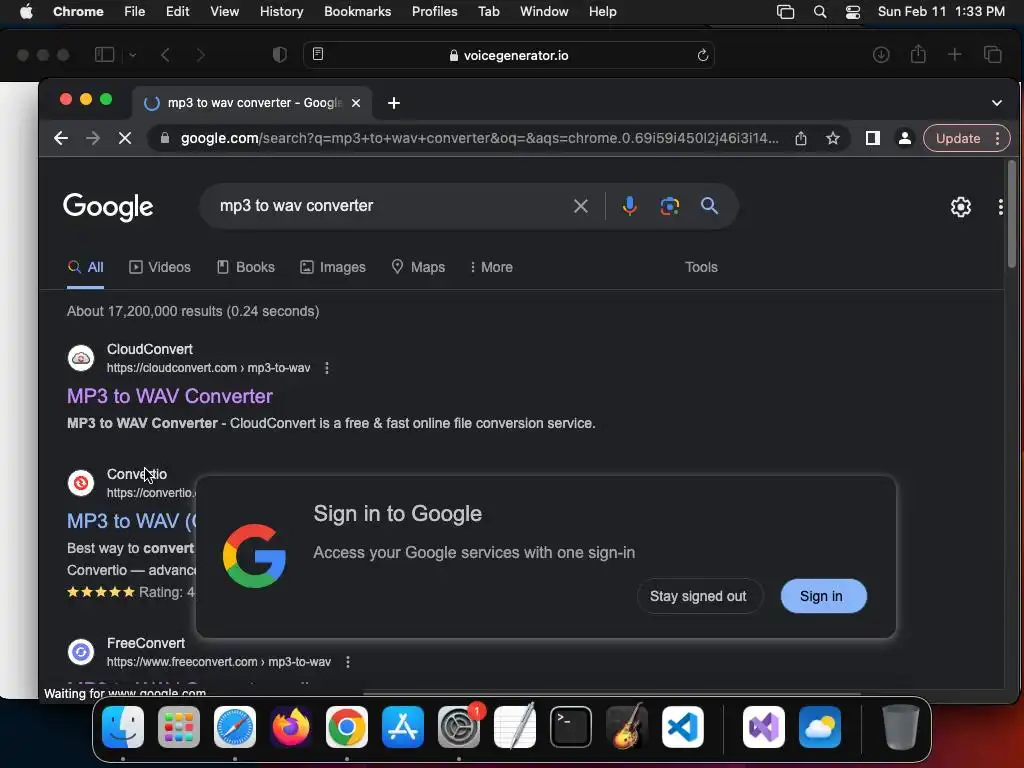Image resolution: width=1024 pixels, height=768 pixels.
Task: Open Chrome Update menu button
Action: coord(966,138)
